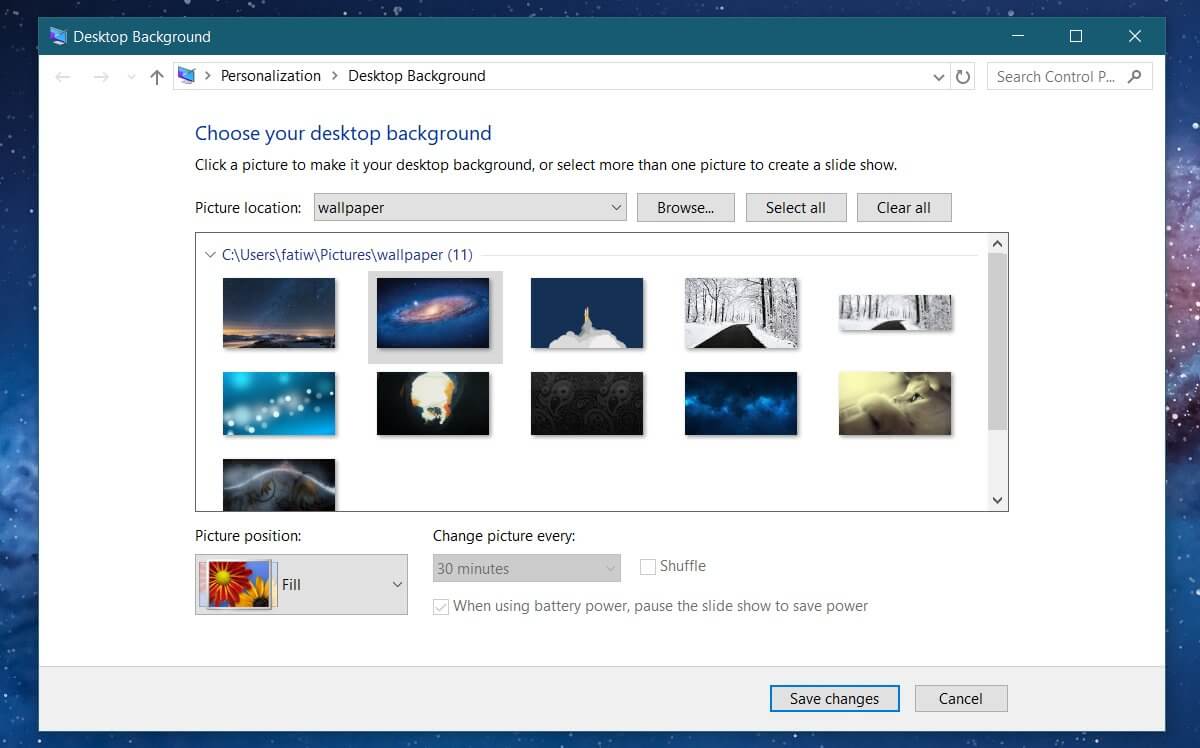Image resolution: width=1200 pixels, height=748 pixels.
Task: Click the Cancel button
Action: pos(960,698)
